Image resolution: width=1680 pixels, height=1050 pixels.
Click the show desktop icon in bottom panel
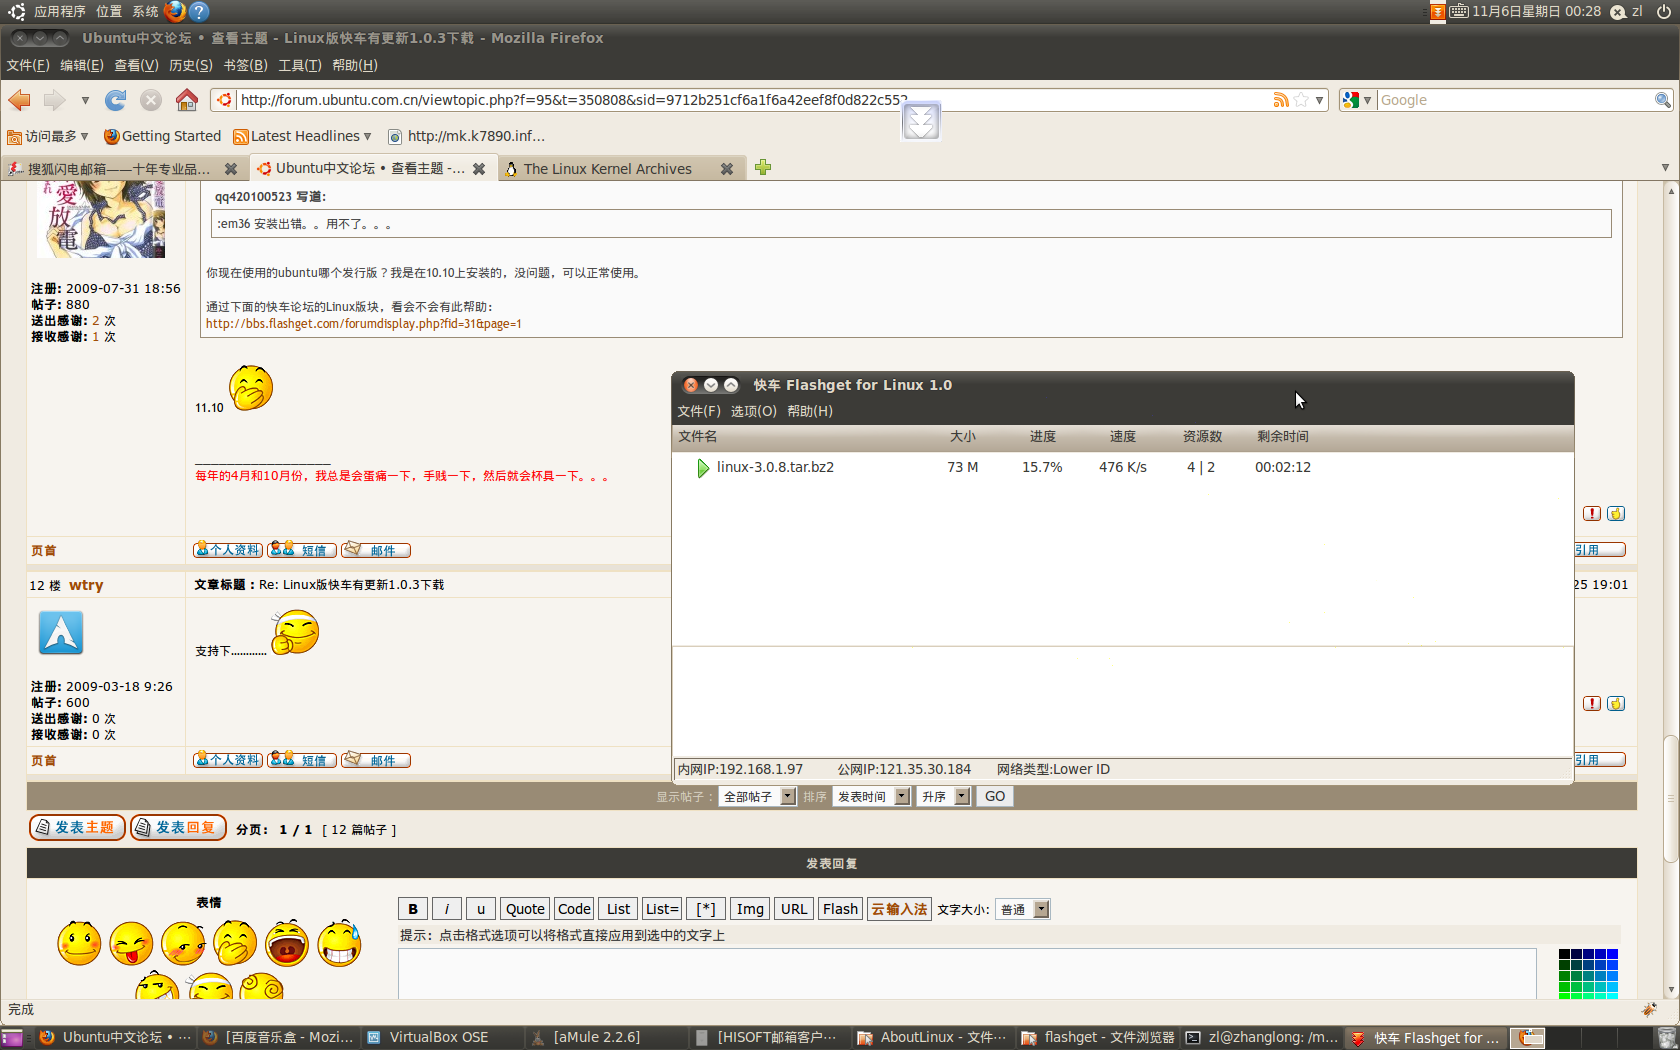tap(13, 1038)
